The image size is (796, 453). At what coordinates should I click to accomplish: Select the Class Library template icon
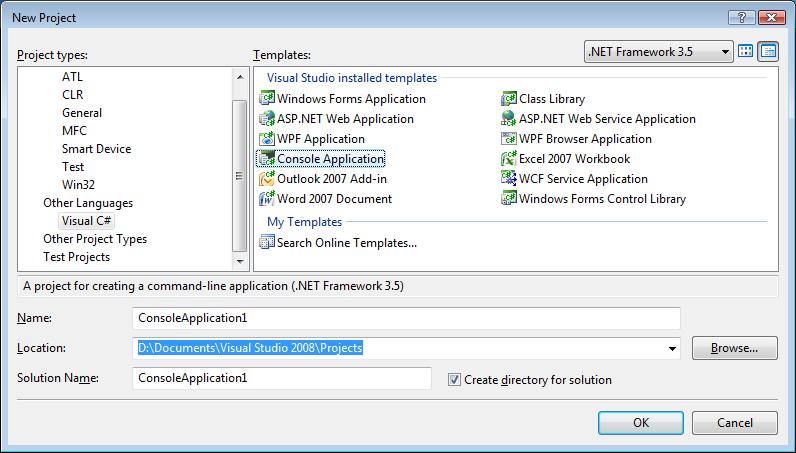pyautogui.click(x=509, y=99)
